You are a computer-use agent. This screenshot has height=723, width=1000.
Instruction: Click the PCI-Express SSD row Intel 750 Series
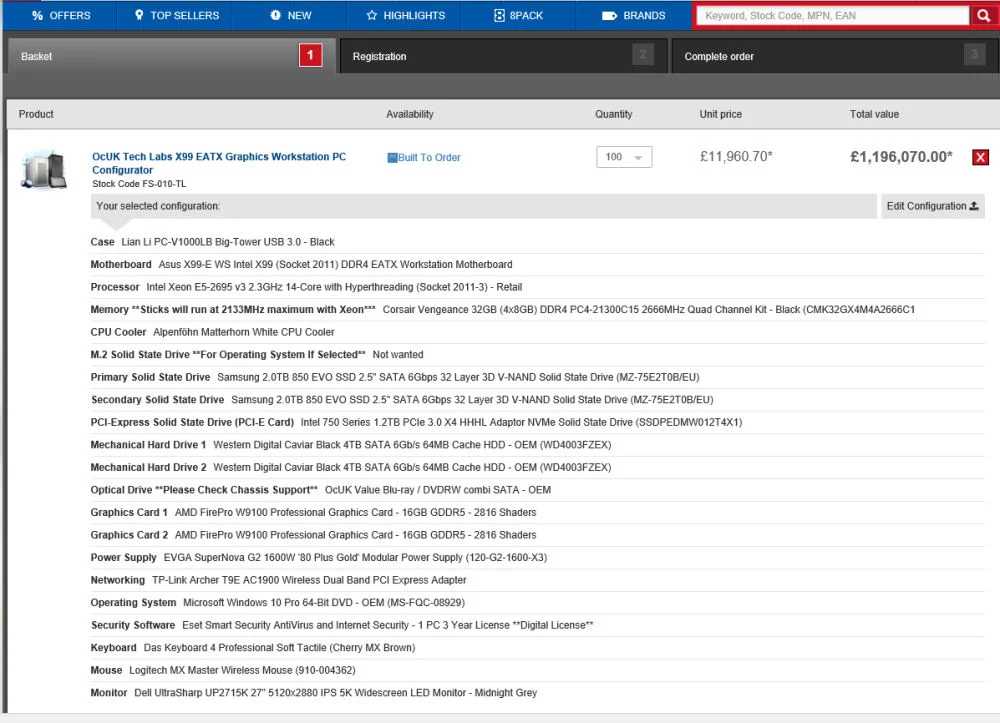tap(538, 422)
